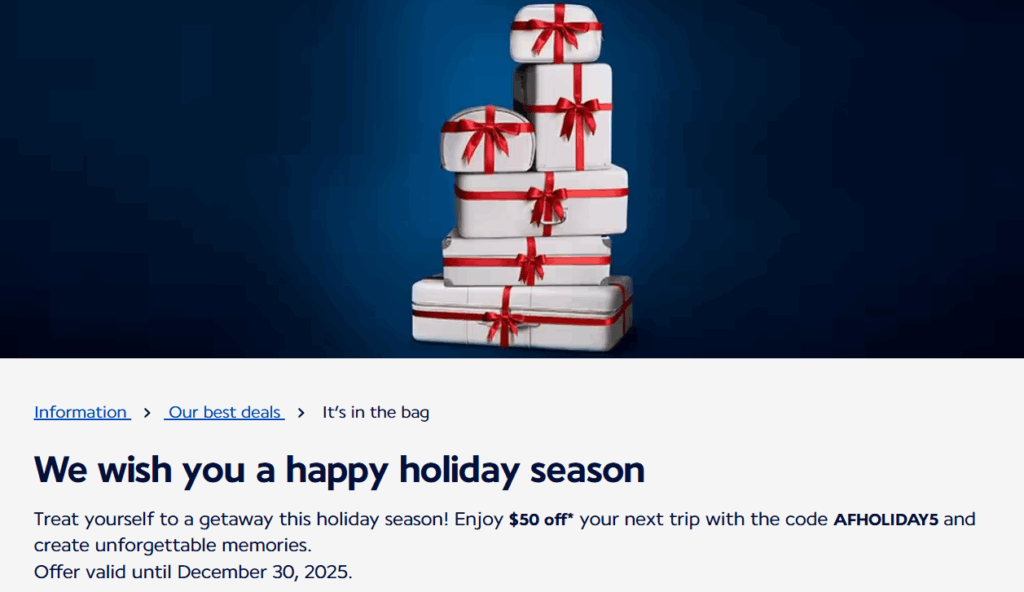Click the dark blue banner background left of suitcases

tap(200, 180)
